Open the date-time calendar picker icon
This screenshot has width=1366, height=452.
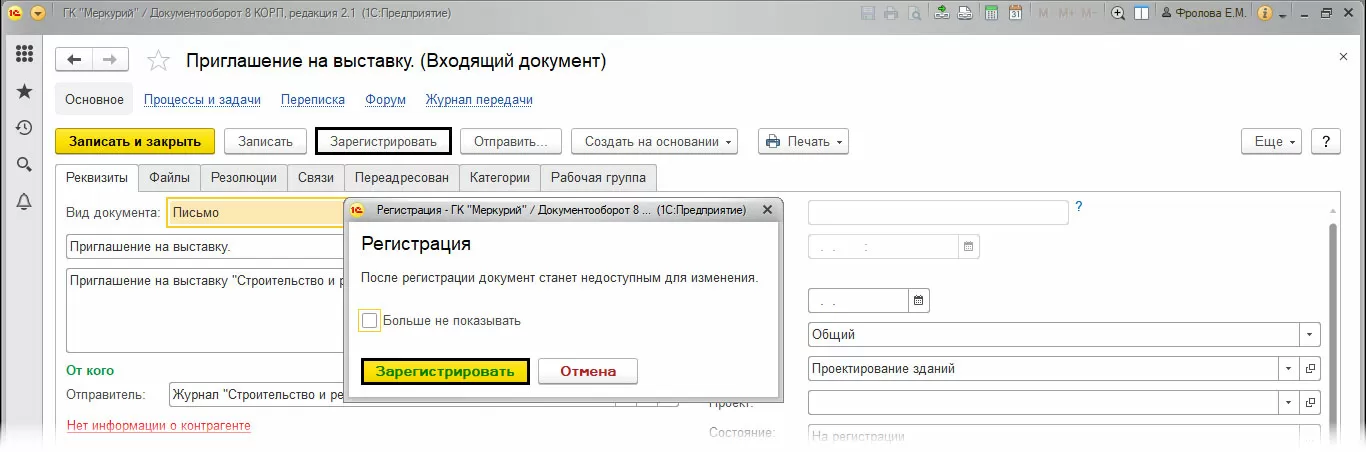pyautogui.click(x=968, y=246)
